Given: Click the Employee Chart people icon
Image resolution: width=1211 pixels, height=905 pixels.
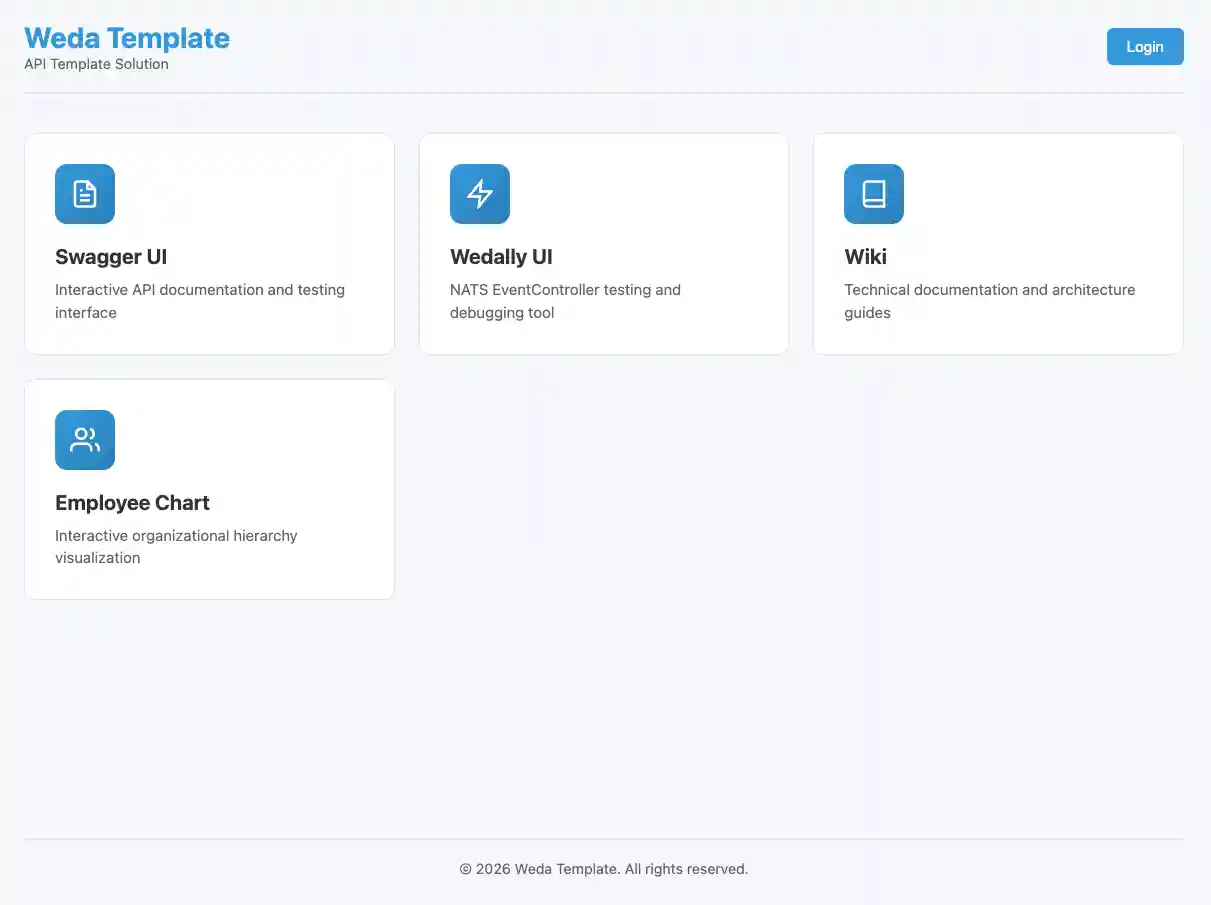Looking at the screenshot, I should (x=85, y=440).
